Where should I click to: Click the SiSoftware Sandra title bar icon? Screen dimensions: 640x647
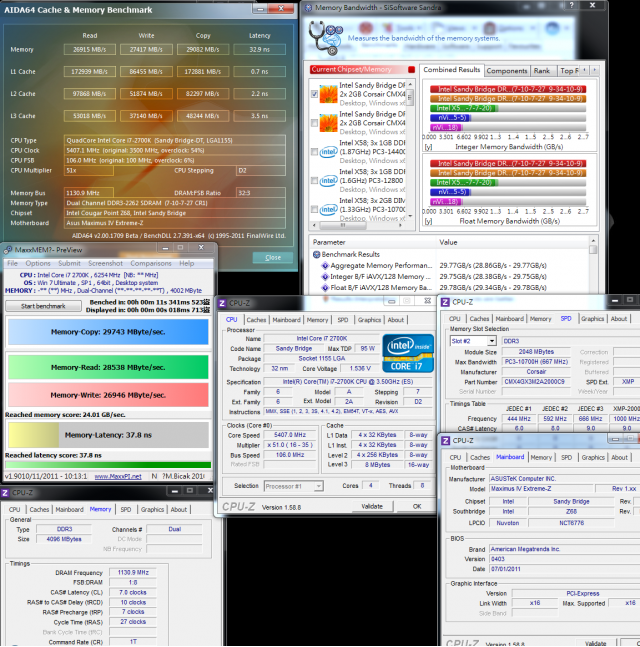[x=308, y=7]
